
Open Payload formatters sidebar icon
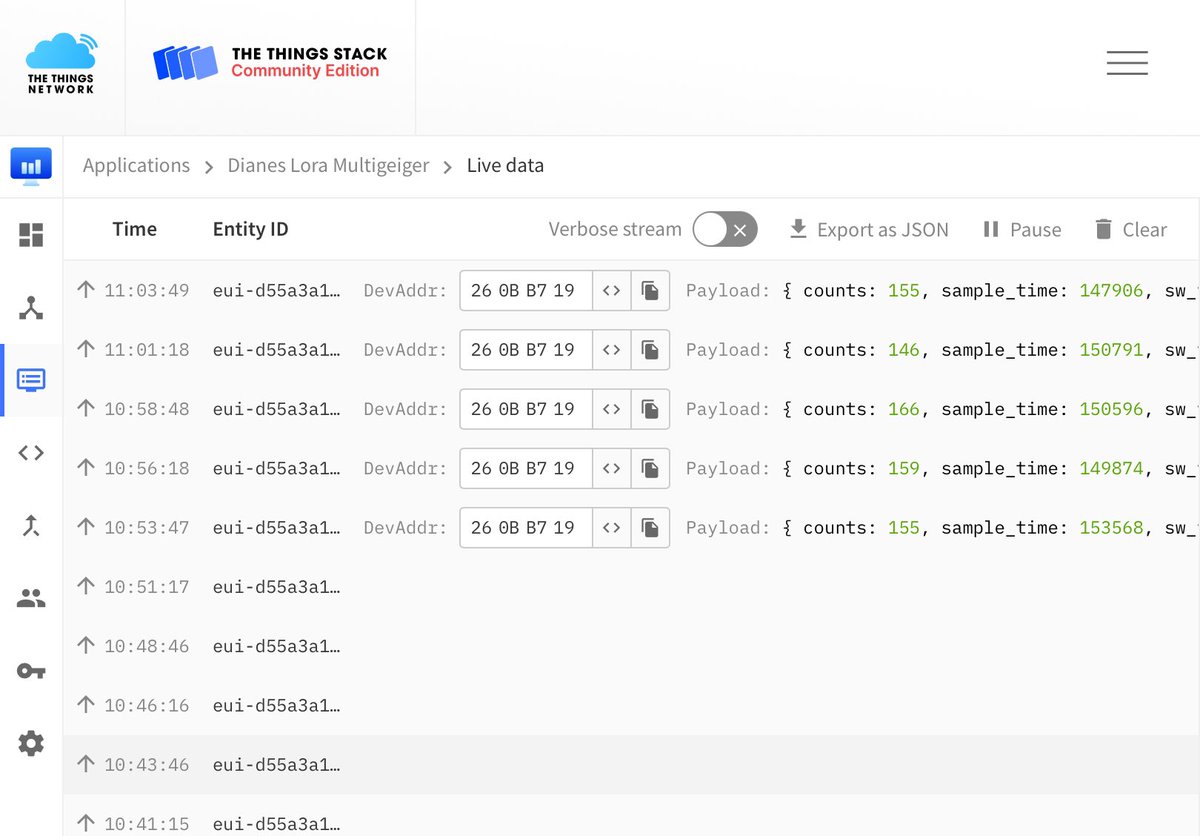point(31,452)
